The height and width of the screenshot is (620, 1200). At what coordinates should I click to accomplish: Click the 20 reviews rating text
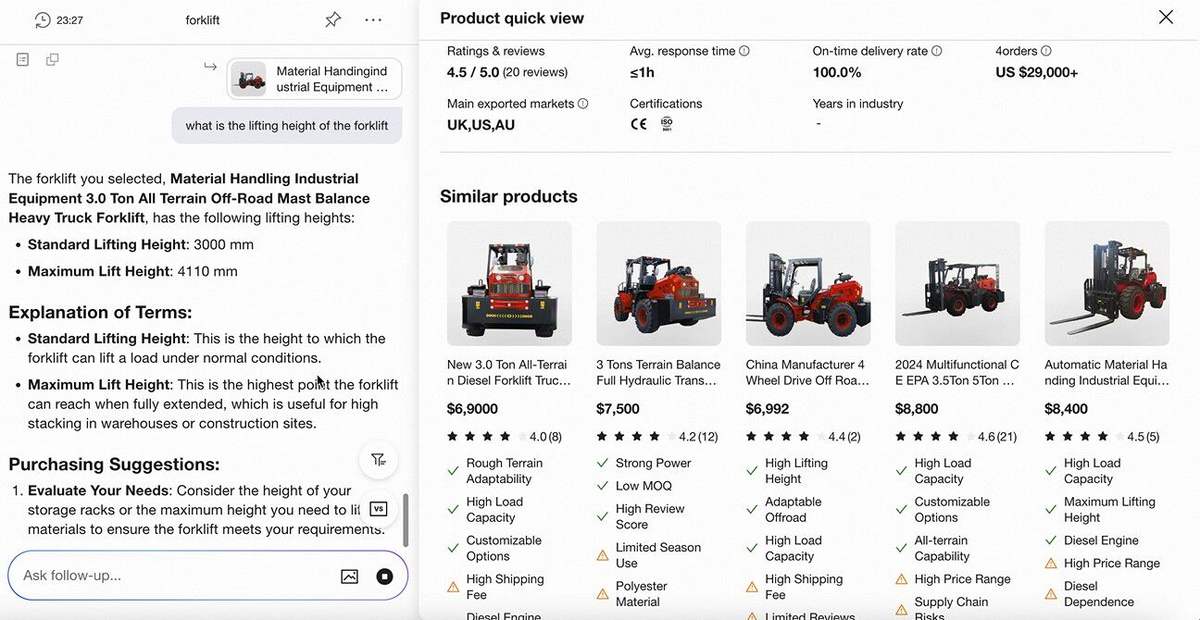pyautogui.click(x=535, y=72)
